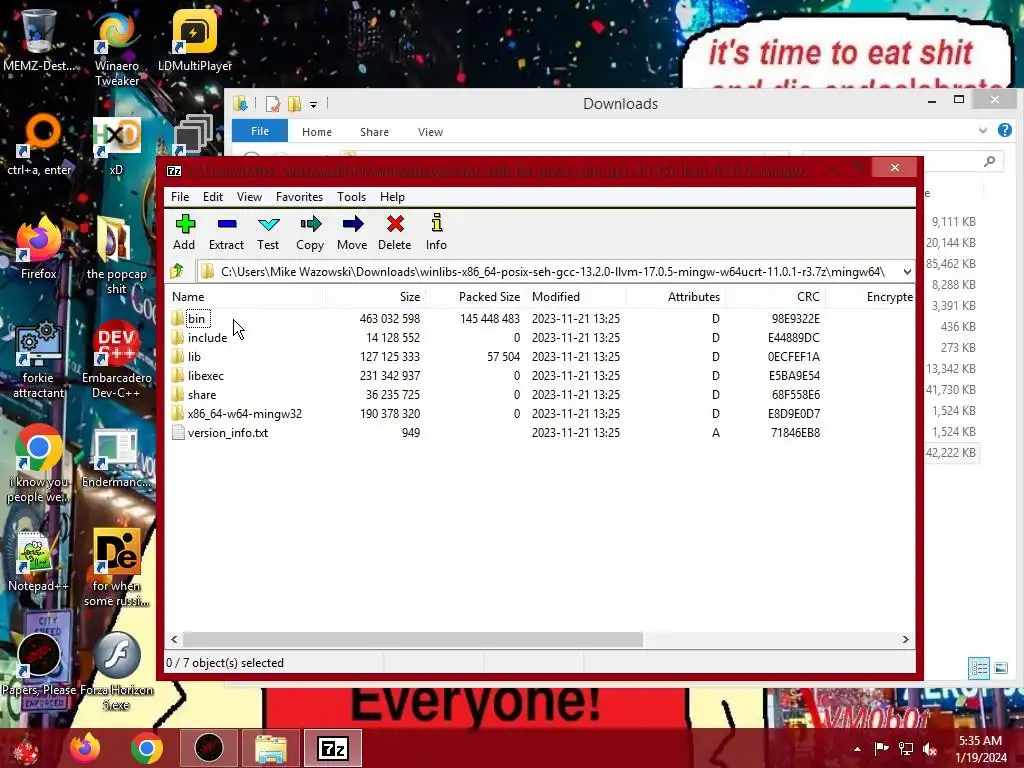
Task: Open the Recycle Bin desktop icon
Action: (x=39, y=40)
